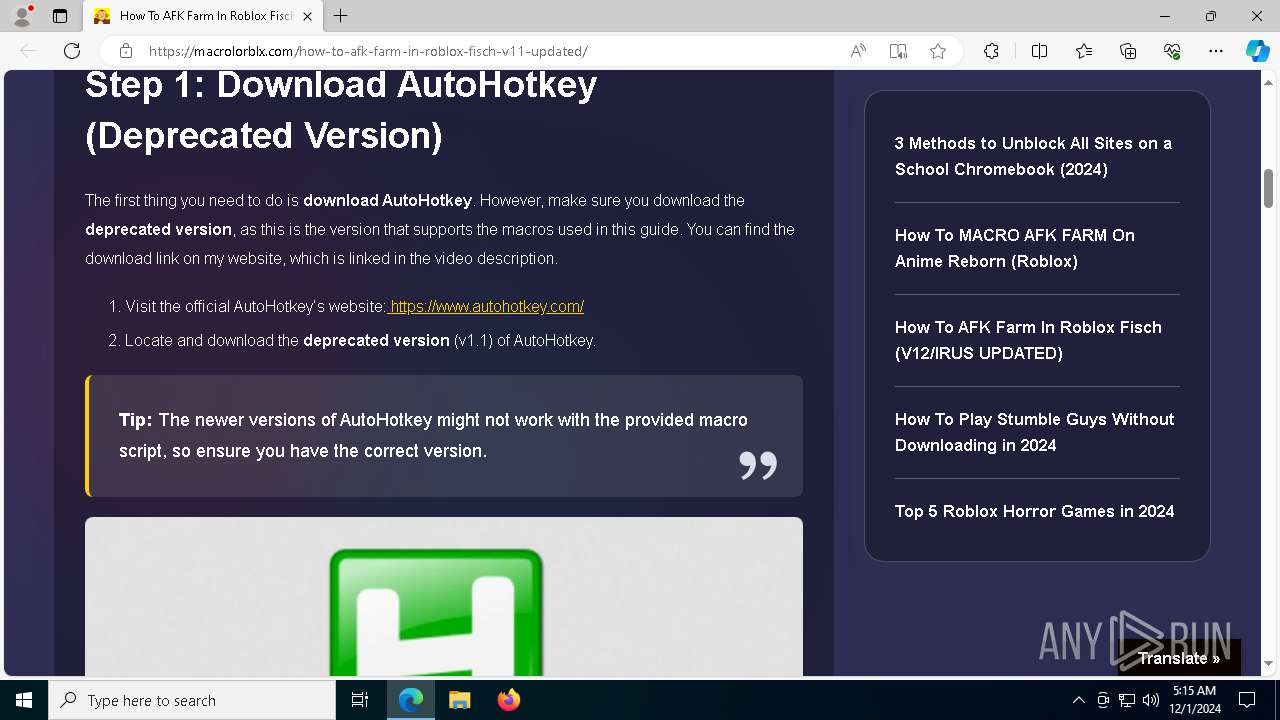
Task: Click the browser back arrow
Action: tap(28, 51)
